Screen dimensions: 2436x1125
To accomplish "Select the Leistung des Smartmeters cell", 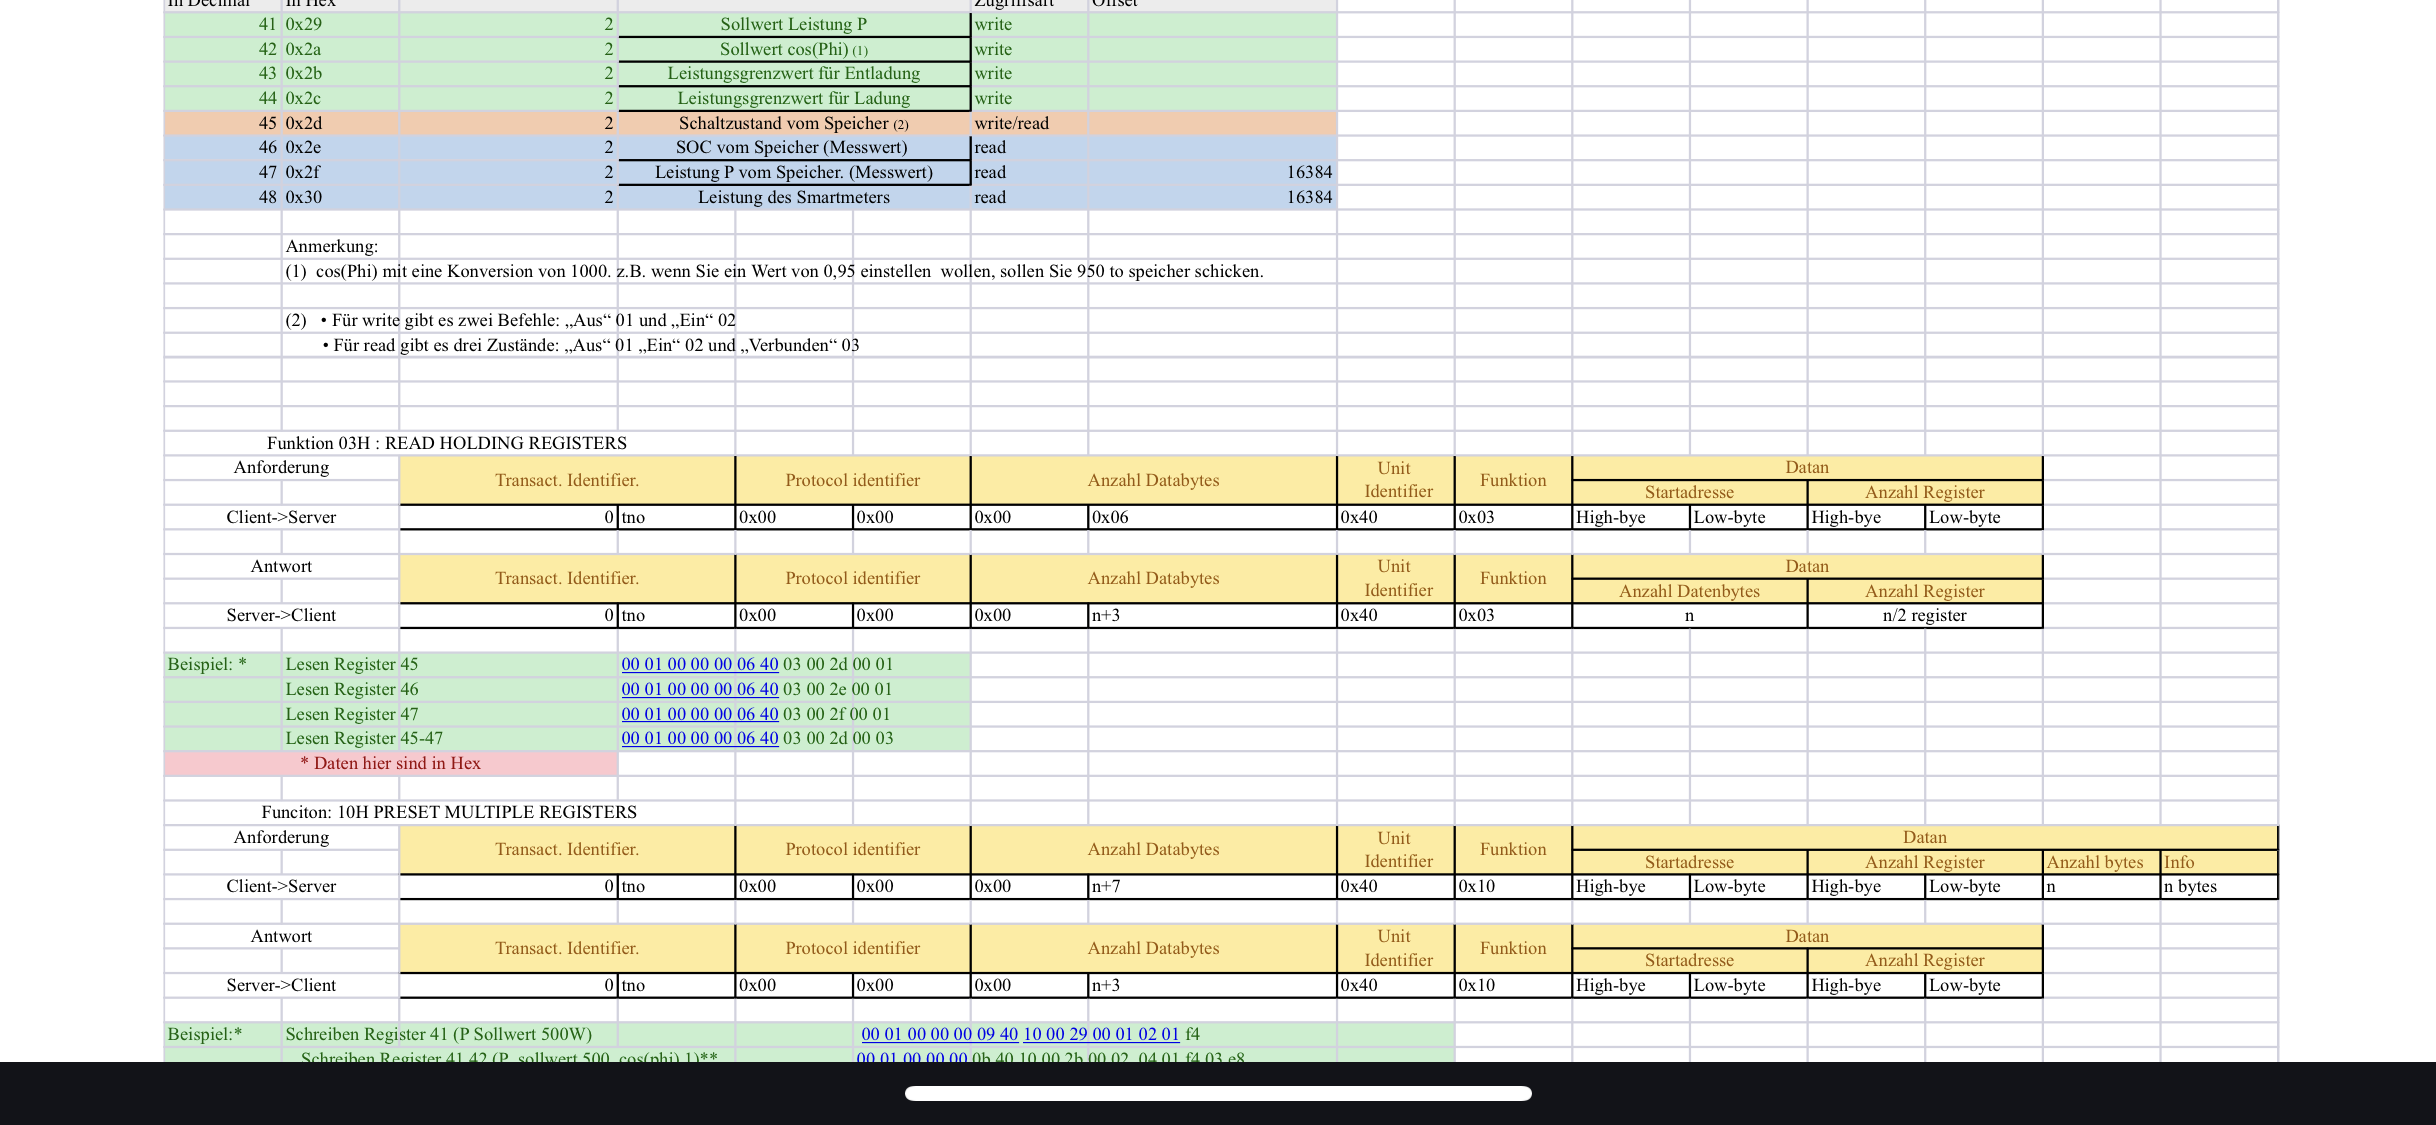I will (794, 197).
